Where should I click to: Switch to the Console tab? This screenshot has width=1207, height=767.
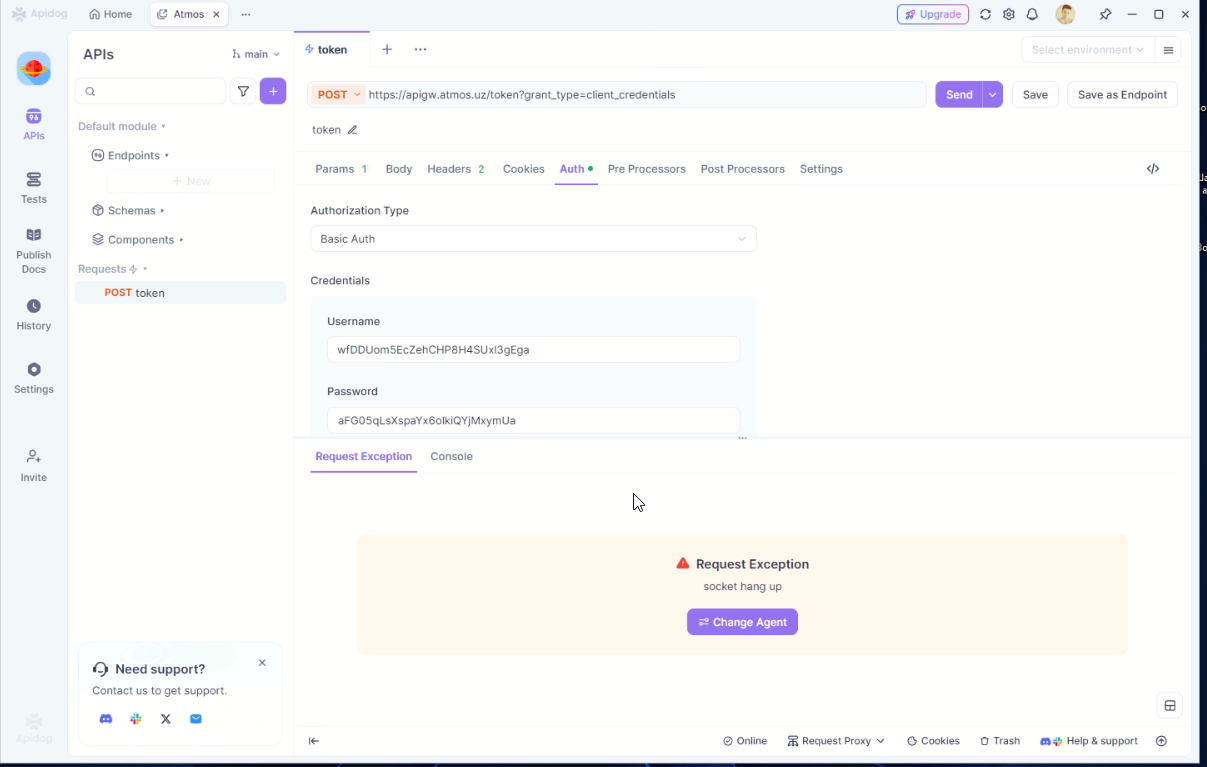click(451, 456)
